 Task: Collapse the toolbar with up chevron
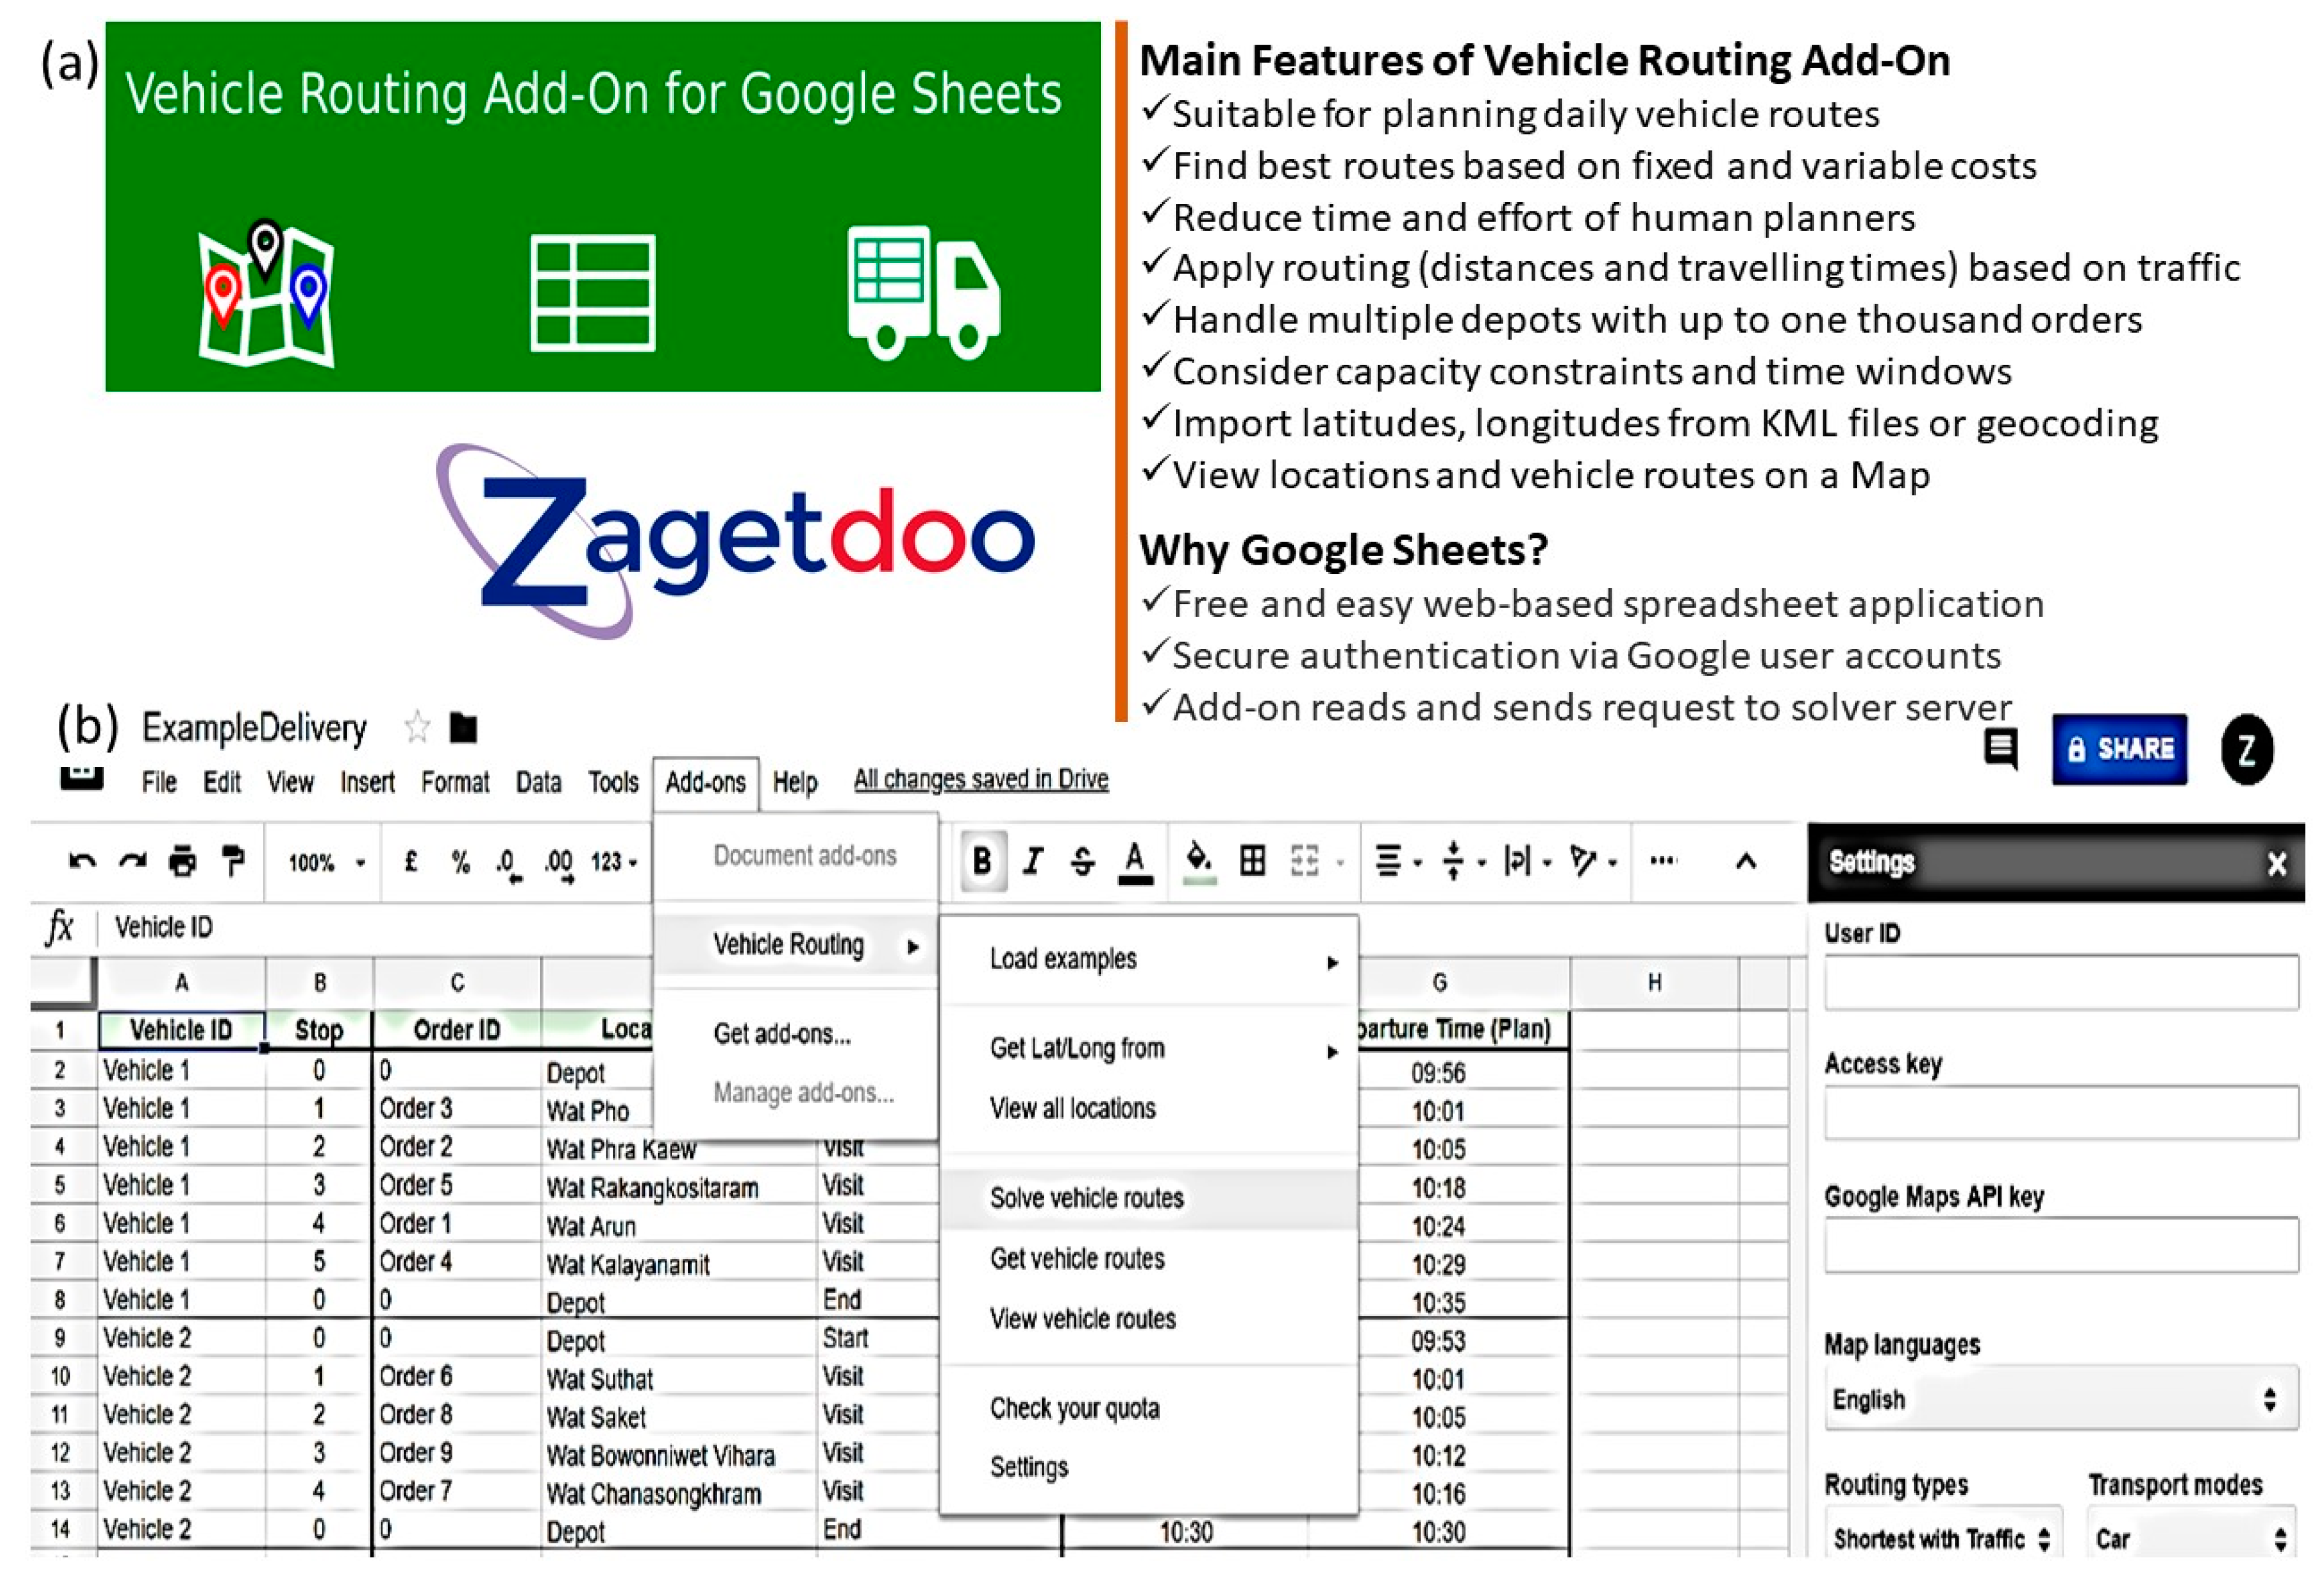coord(1746,861)
